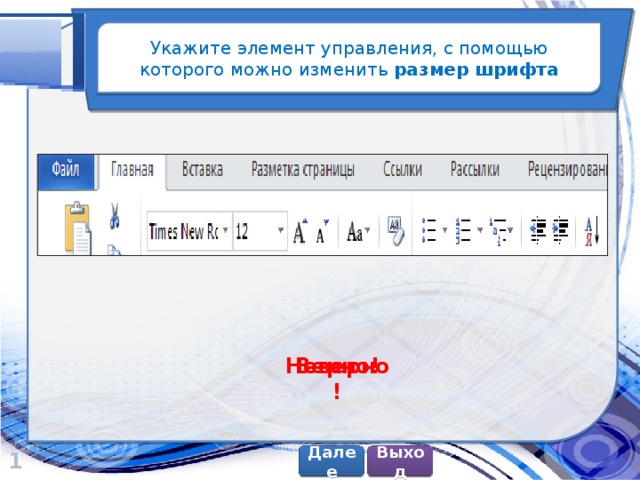Viewport: 640px width, 480px height.
Task: Expand the Numbering dropdown arrow
Action: click(480, 230)
